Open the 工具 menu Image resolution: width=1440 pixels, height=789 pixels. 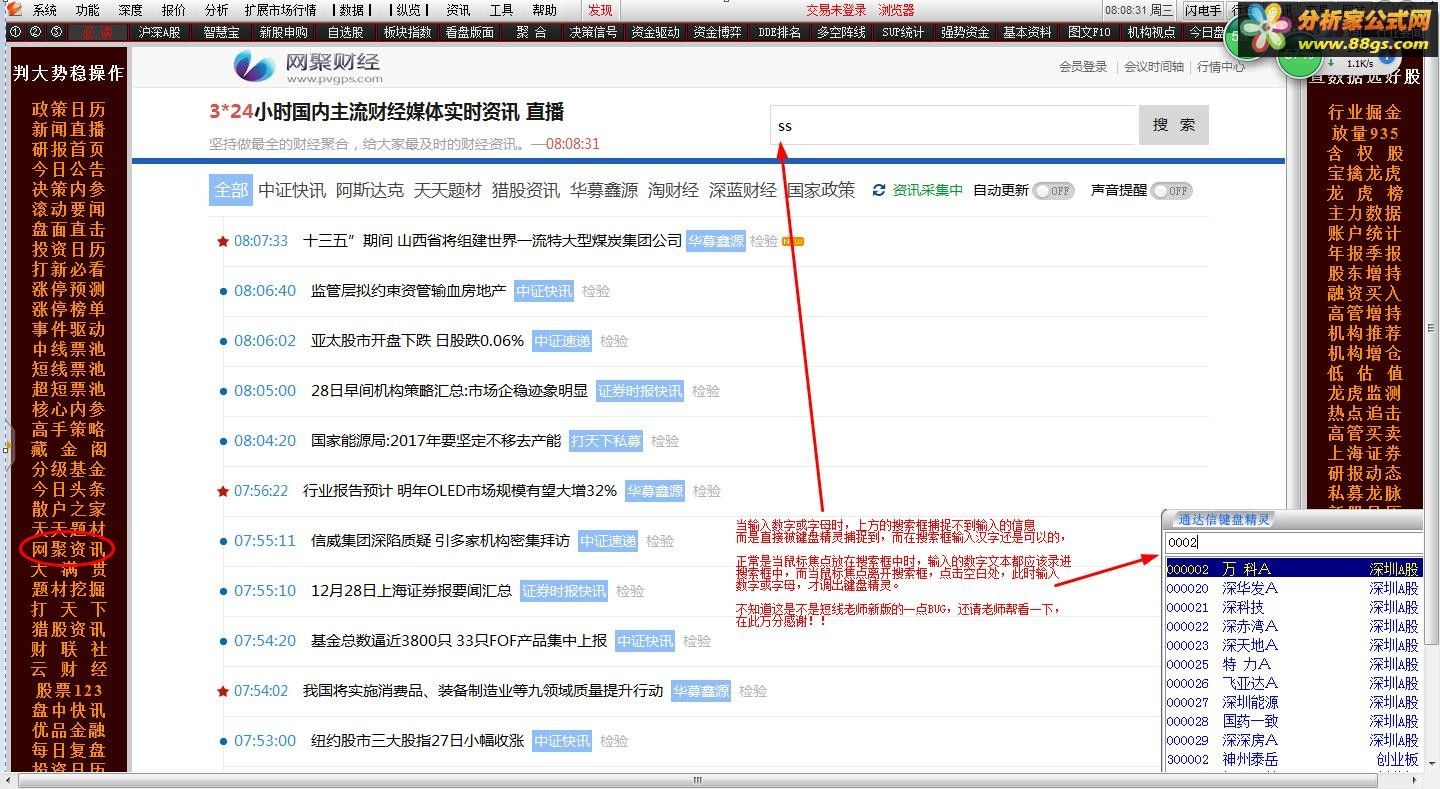(501, 10)
